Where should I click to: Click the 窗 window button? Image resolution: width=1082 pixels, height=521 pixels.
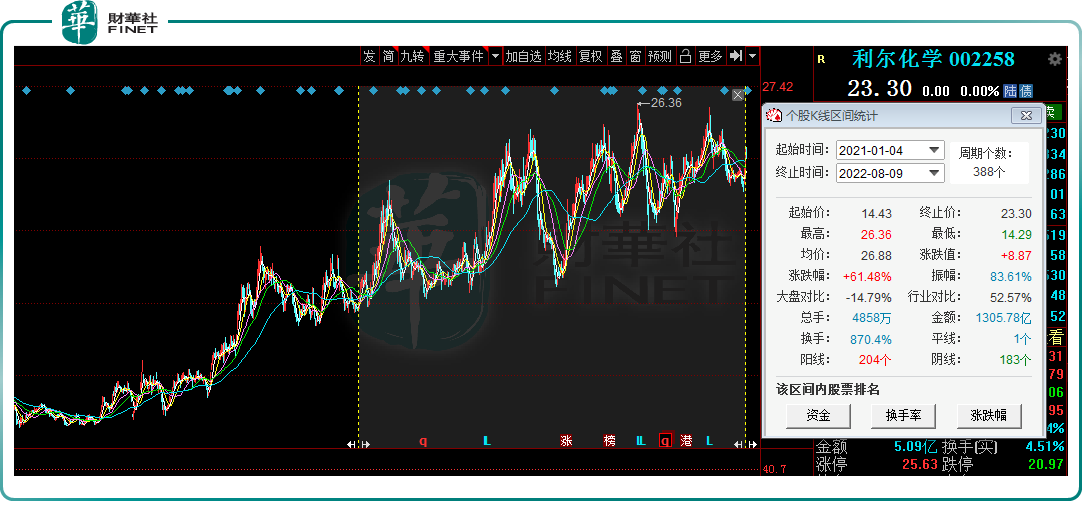pos(636,57)
